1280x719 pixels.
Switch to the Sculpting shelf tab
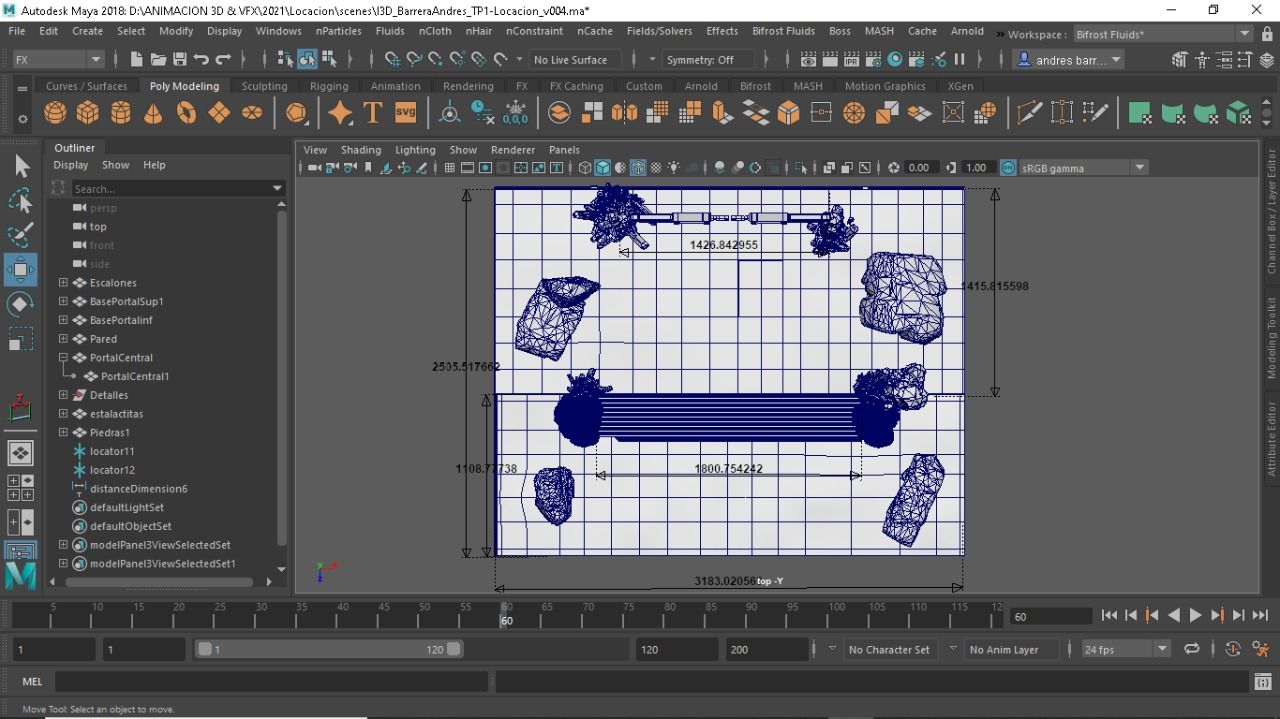pos(264,86)
